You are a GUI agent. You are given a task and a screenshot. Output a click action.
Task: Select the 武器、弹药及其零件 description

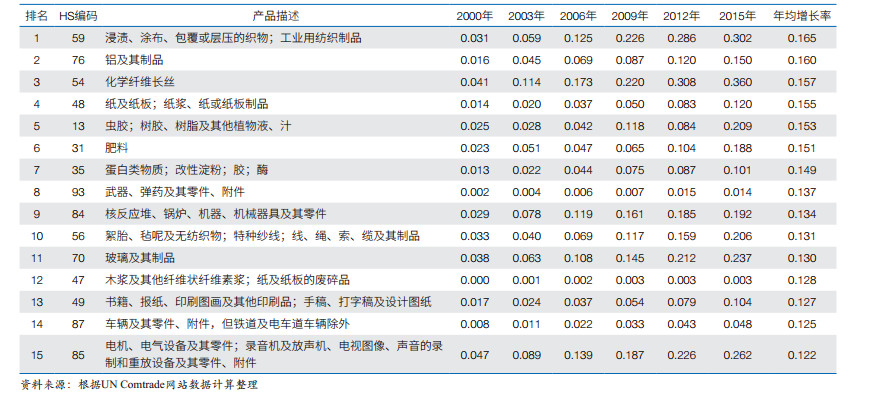(x=175, y=192)
